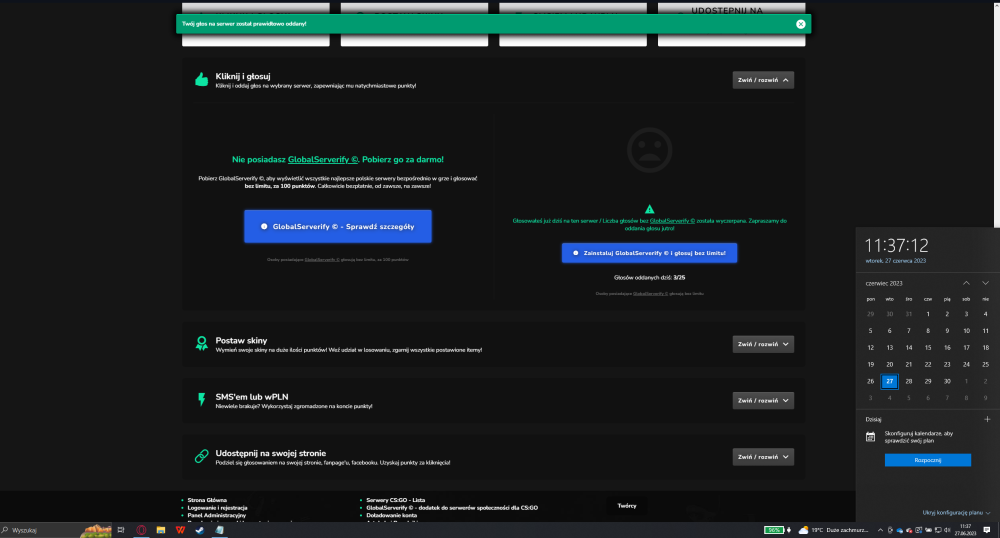This screenshot has width=1000, height=538.
Task: Expand the Postaw skiny section
Action: click(x=763, y=344)
